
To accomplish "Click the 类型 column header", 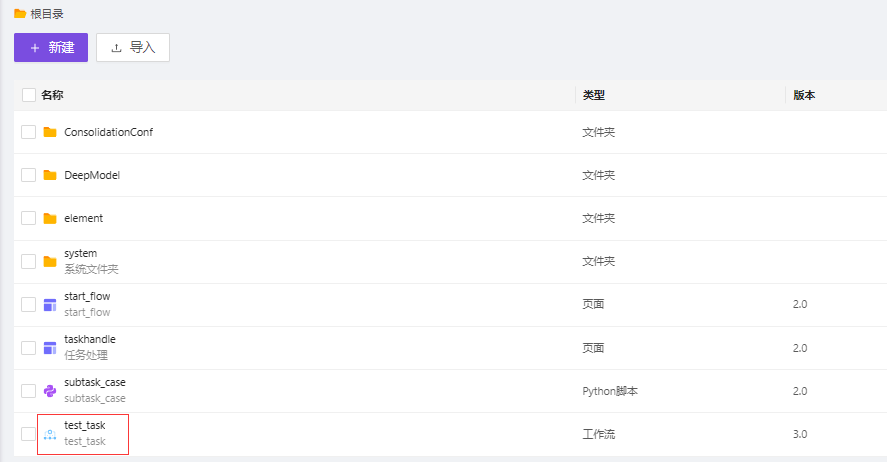I will [x=594, y=95].
